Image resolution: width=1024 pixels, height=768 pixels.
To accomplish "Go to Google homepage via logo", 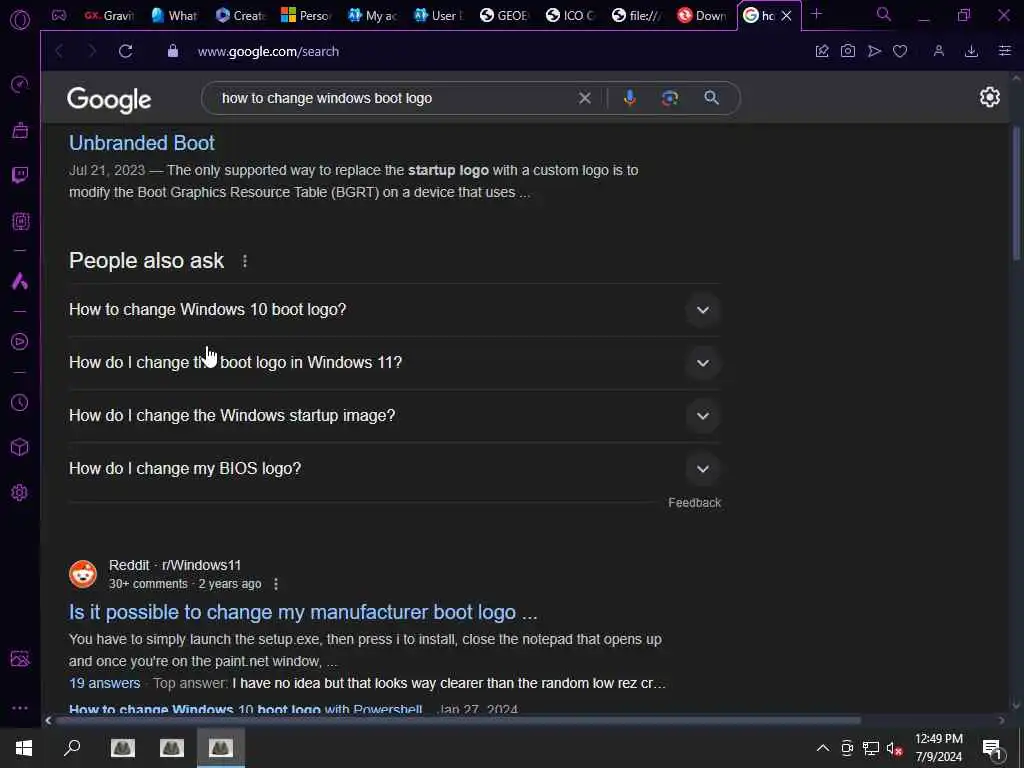I will [x=109, y=99].
